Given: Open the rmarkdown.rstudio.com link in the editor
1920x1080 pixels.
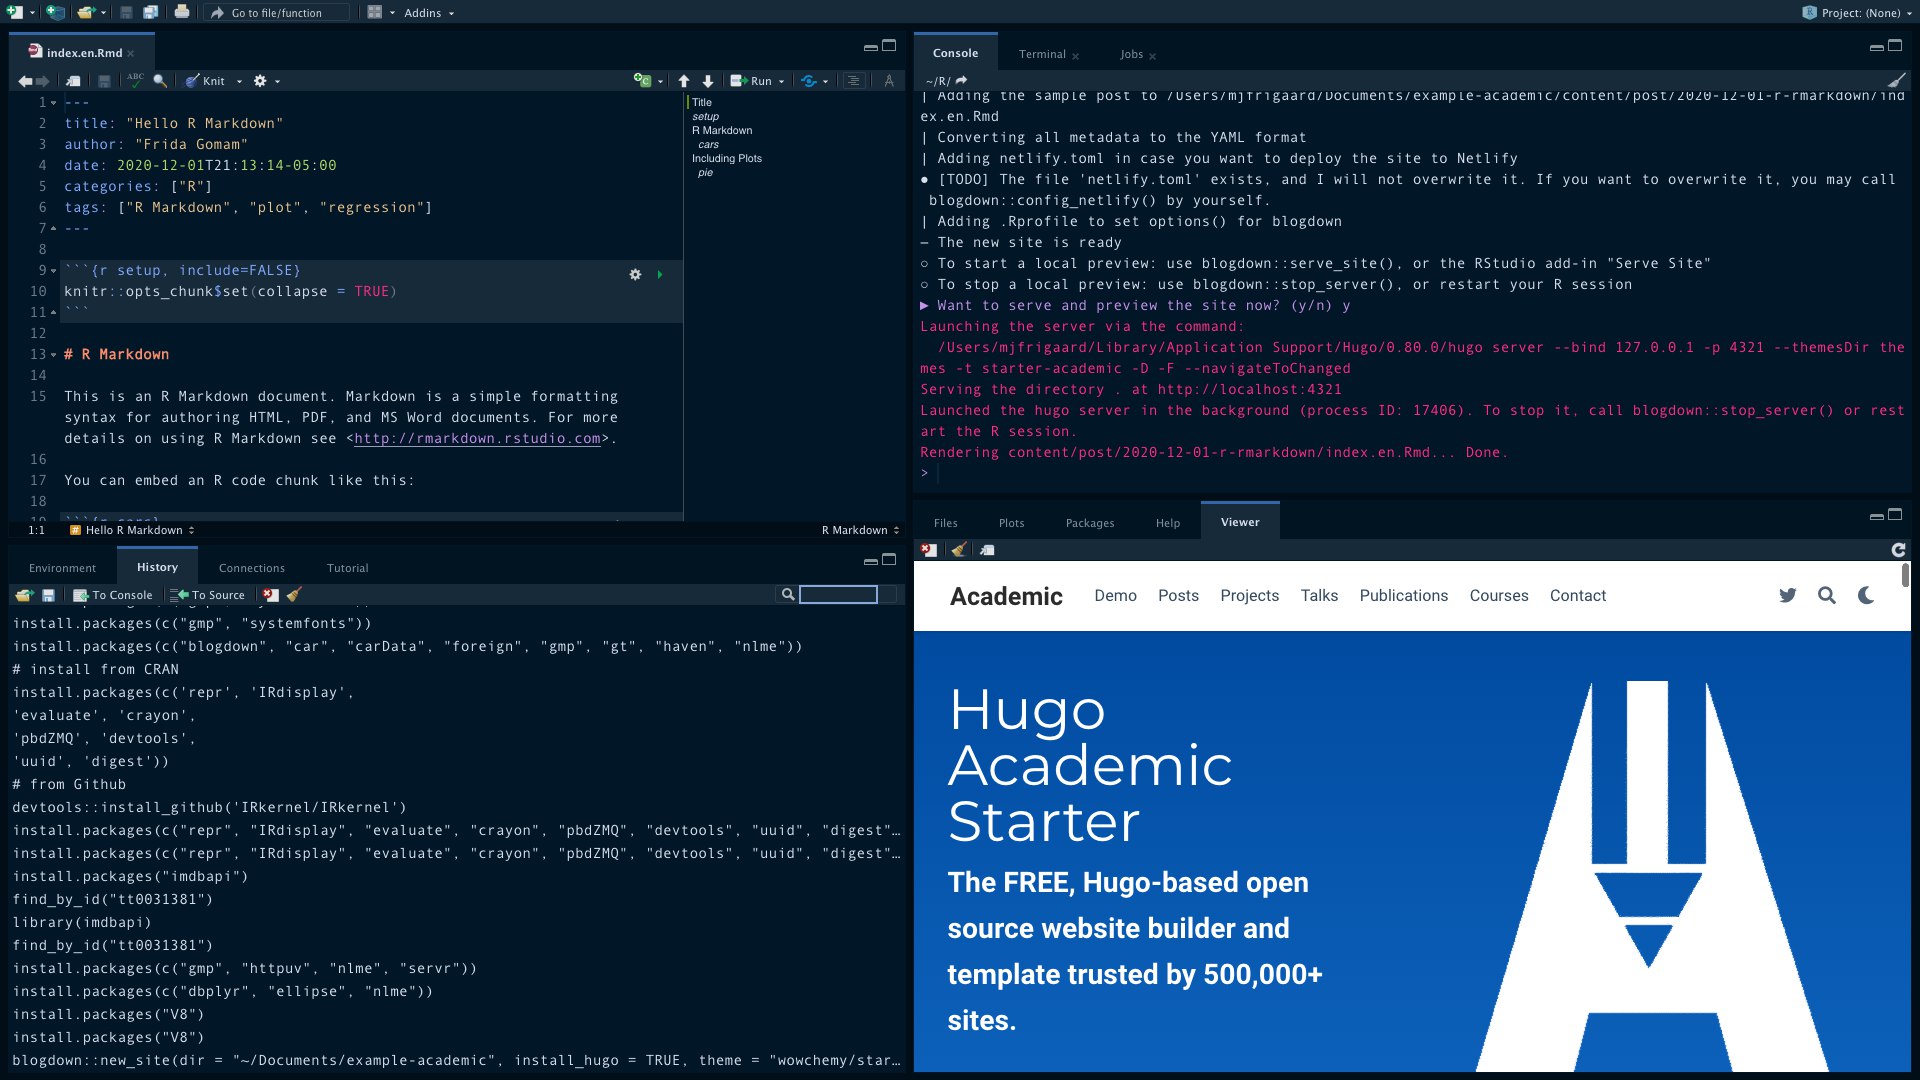Looking at the screenshot, I should 477,439.
